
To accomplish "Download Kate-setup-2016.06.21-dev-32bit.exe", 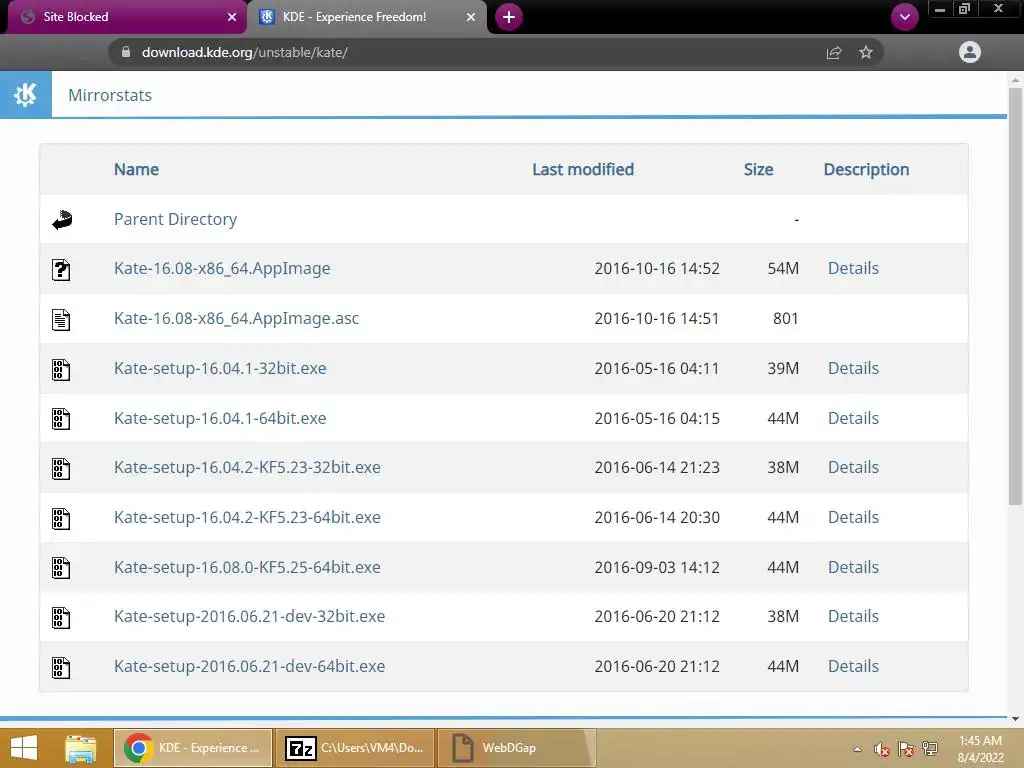I will point(249,616).
